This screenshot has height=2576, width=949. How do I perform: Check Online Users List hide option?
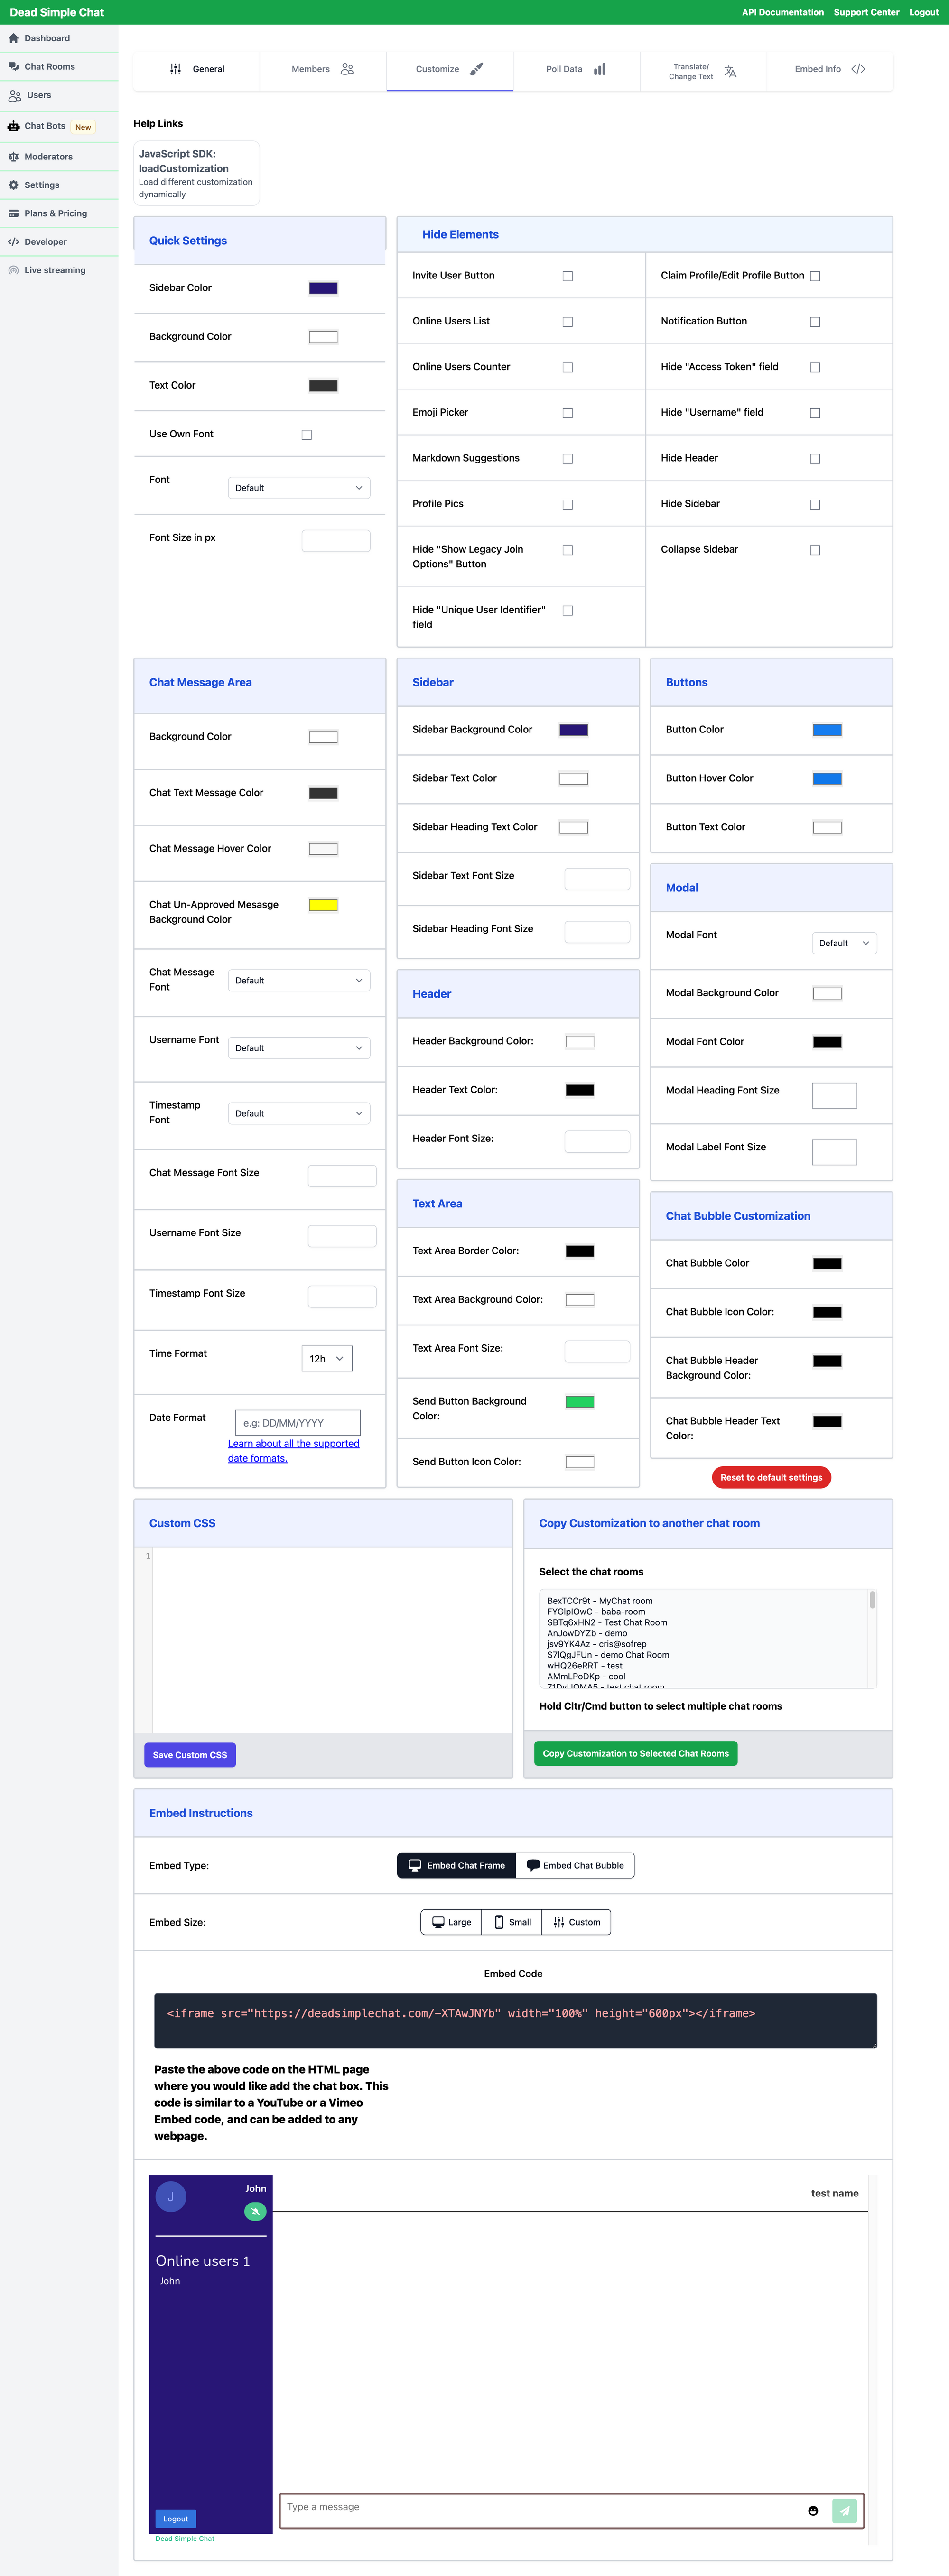click(568, 322)
